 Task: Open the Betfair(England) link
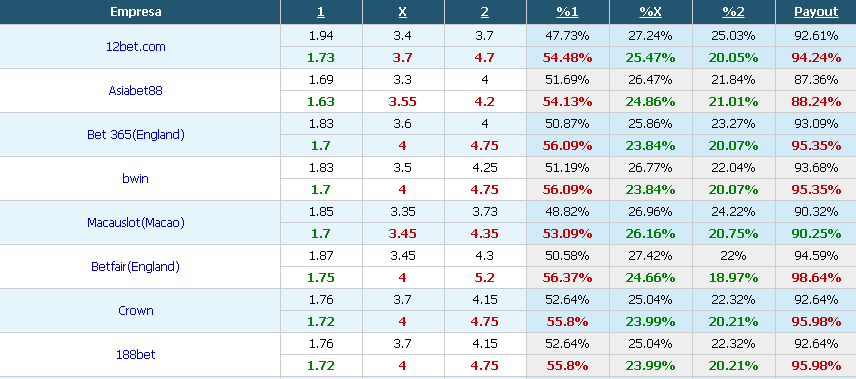(x=135, y=267)
